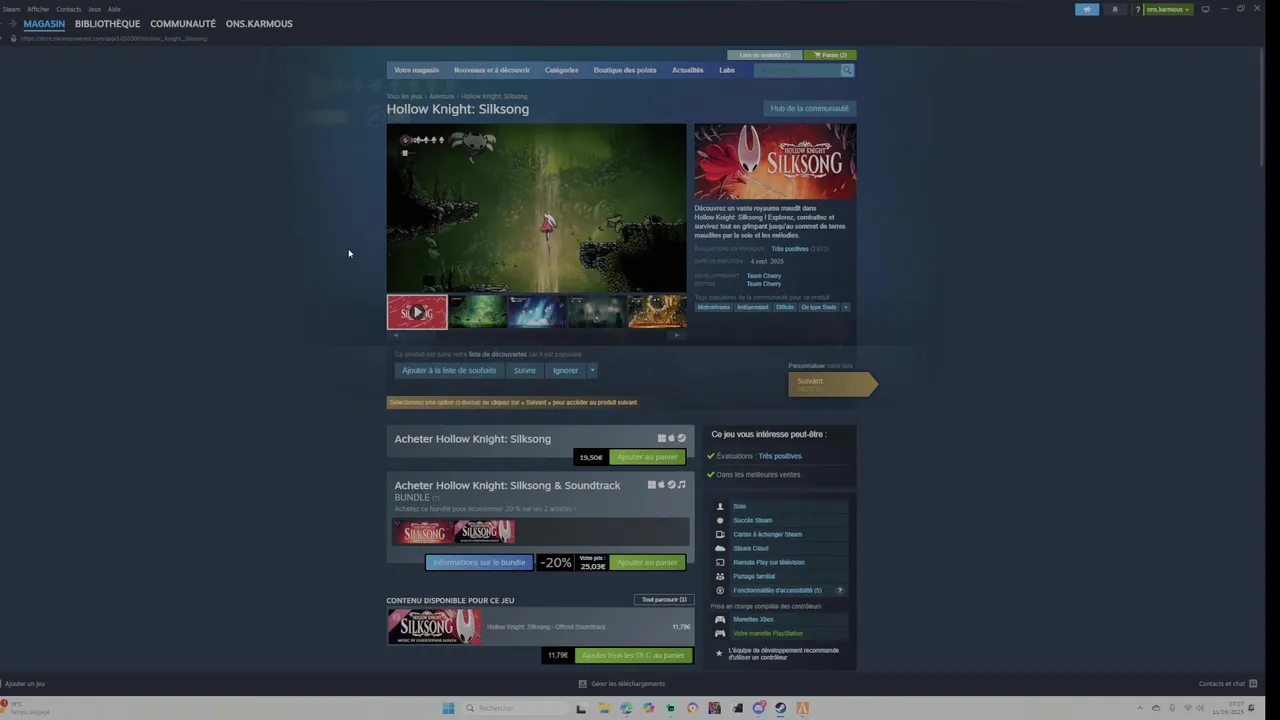Open Hub de la communauté
This screenshot has height=720, width=1280.
click(809, 108)
